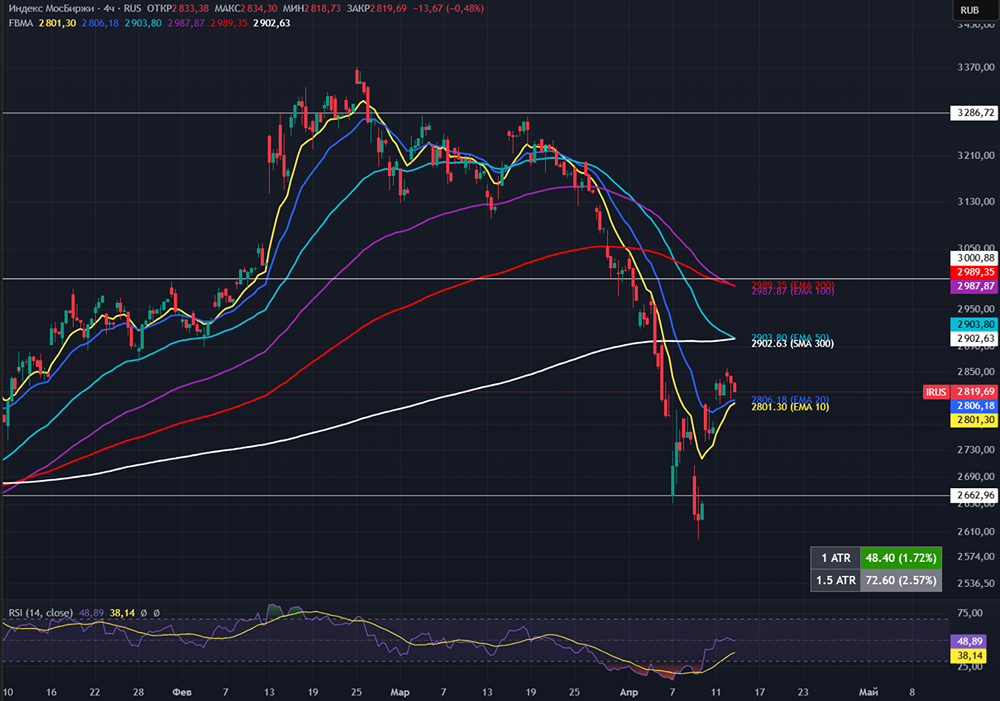
Task: Click price axis level 2730,00
Action: click(x=976, y=450)
